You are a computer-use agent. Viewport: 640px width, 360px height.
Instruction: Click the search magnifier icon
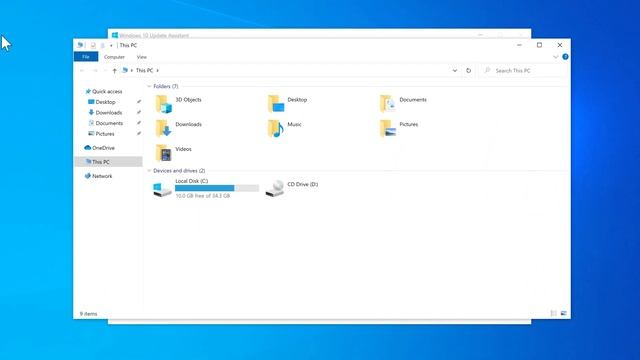pyautogui.click(x=487, y=71)
